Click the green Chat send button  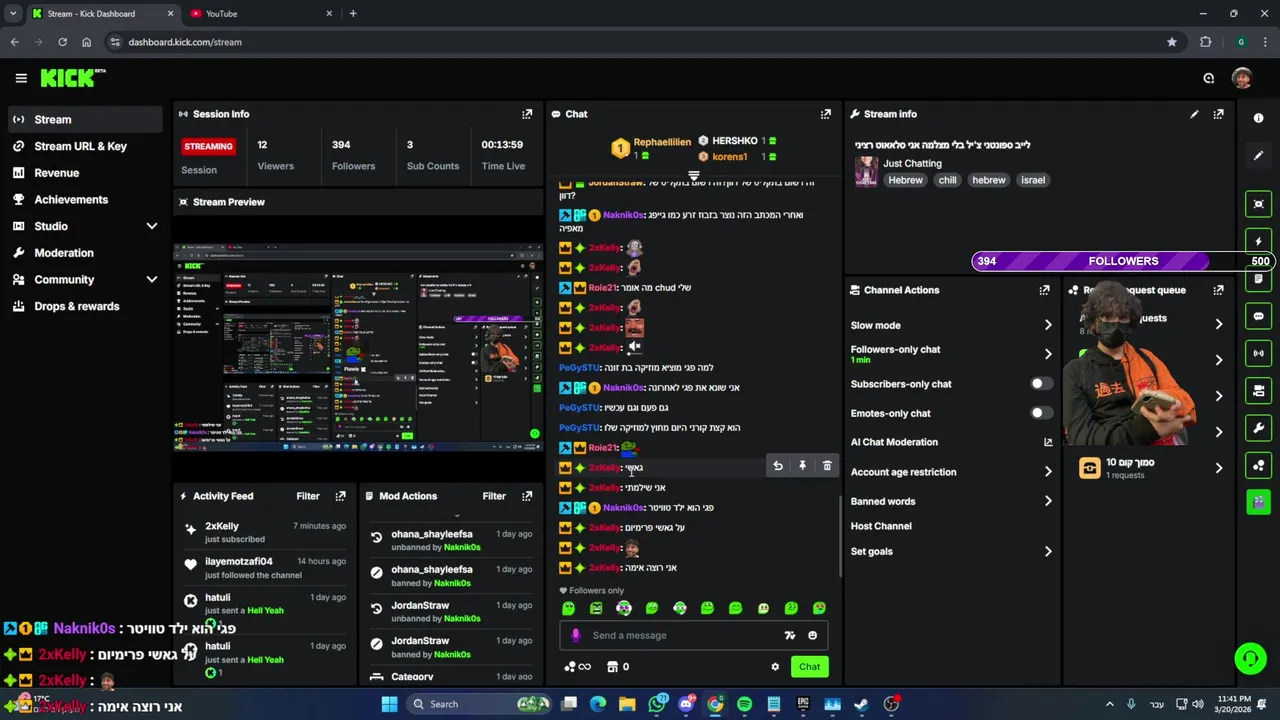(x=809, y=667)
